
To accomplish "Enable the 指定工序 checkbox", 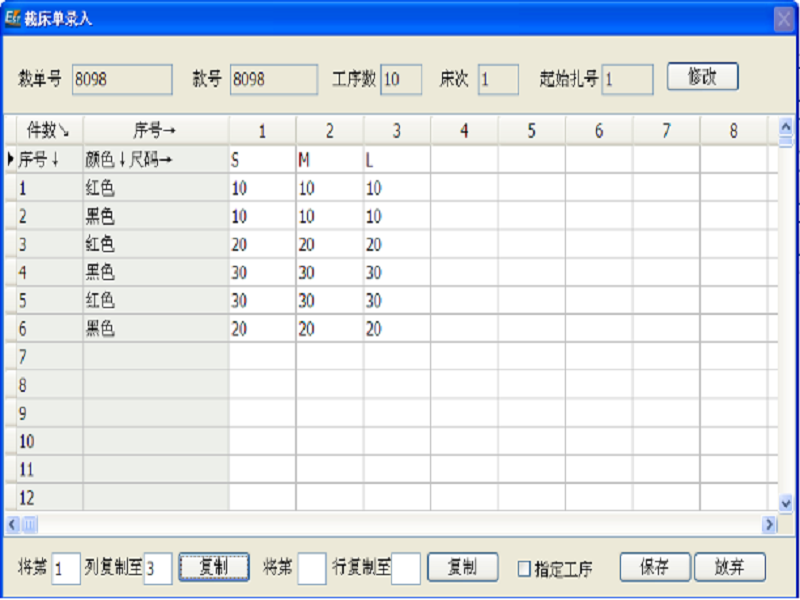I will (x=523, y=569).
